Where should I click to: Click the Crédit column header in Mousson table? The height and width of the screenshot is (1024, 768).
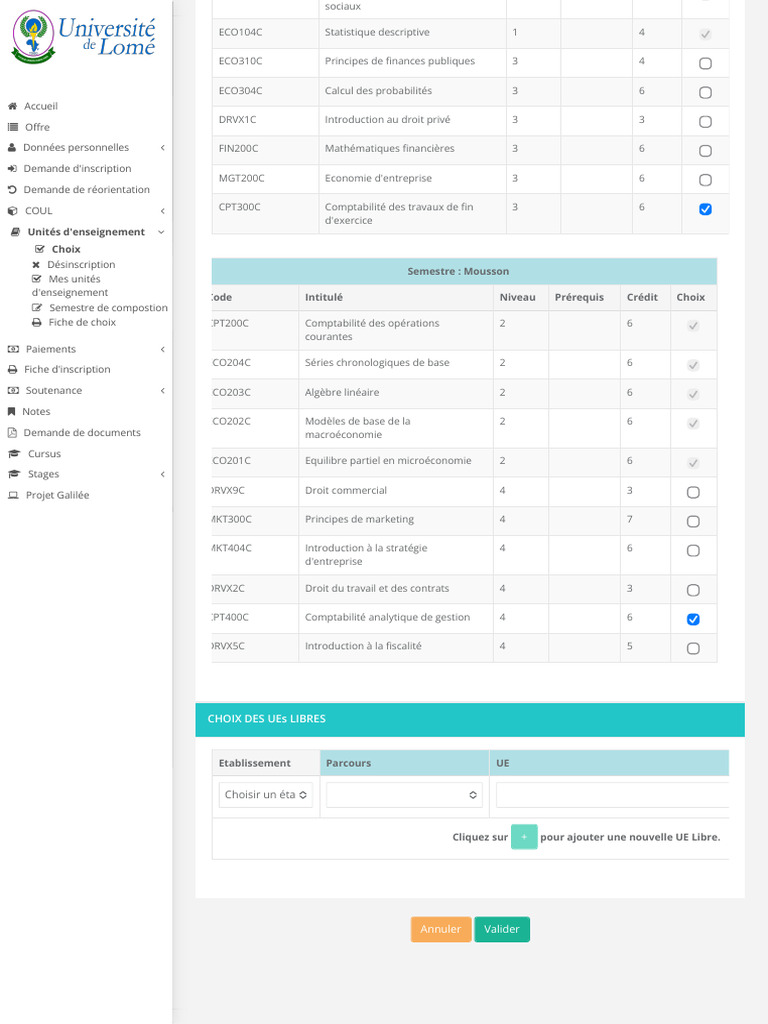click(642, 297)
